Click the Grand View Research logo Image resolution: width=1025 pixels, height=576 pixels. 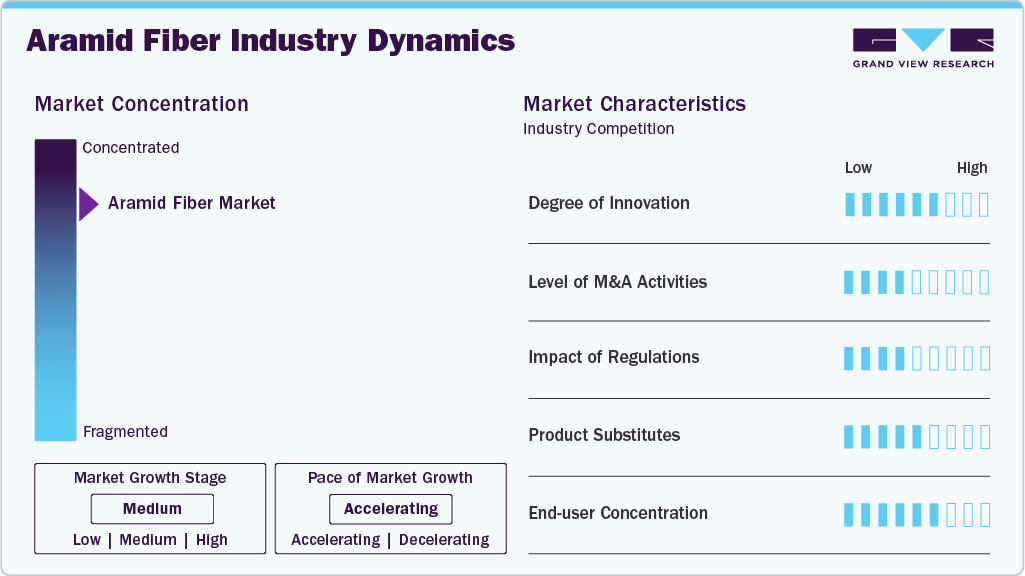click(923, 48)
